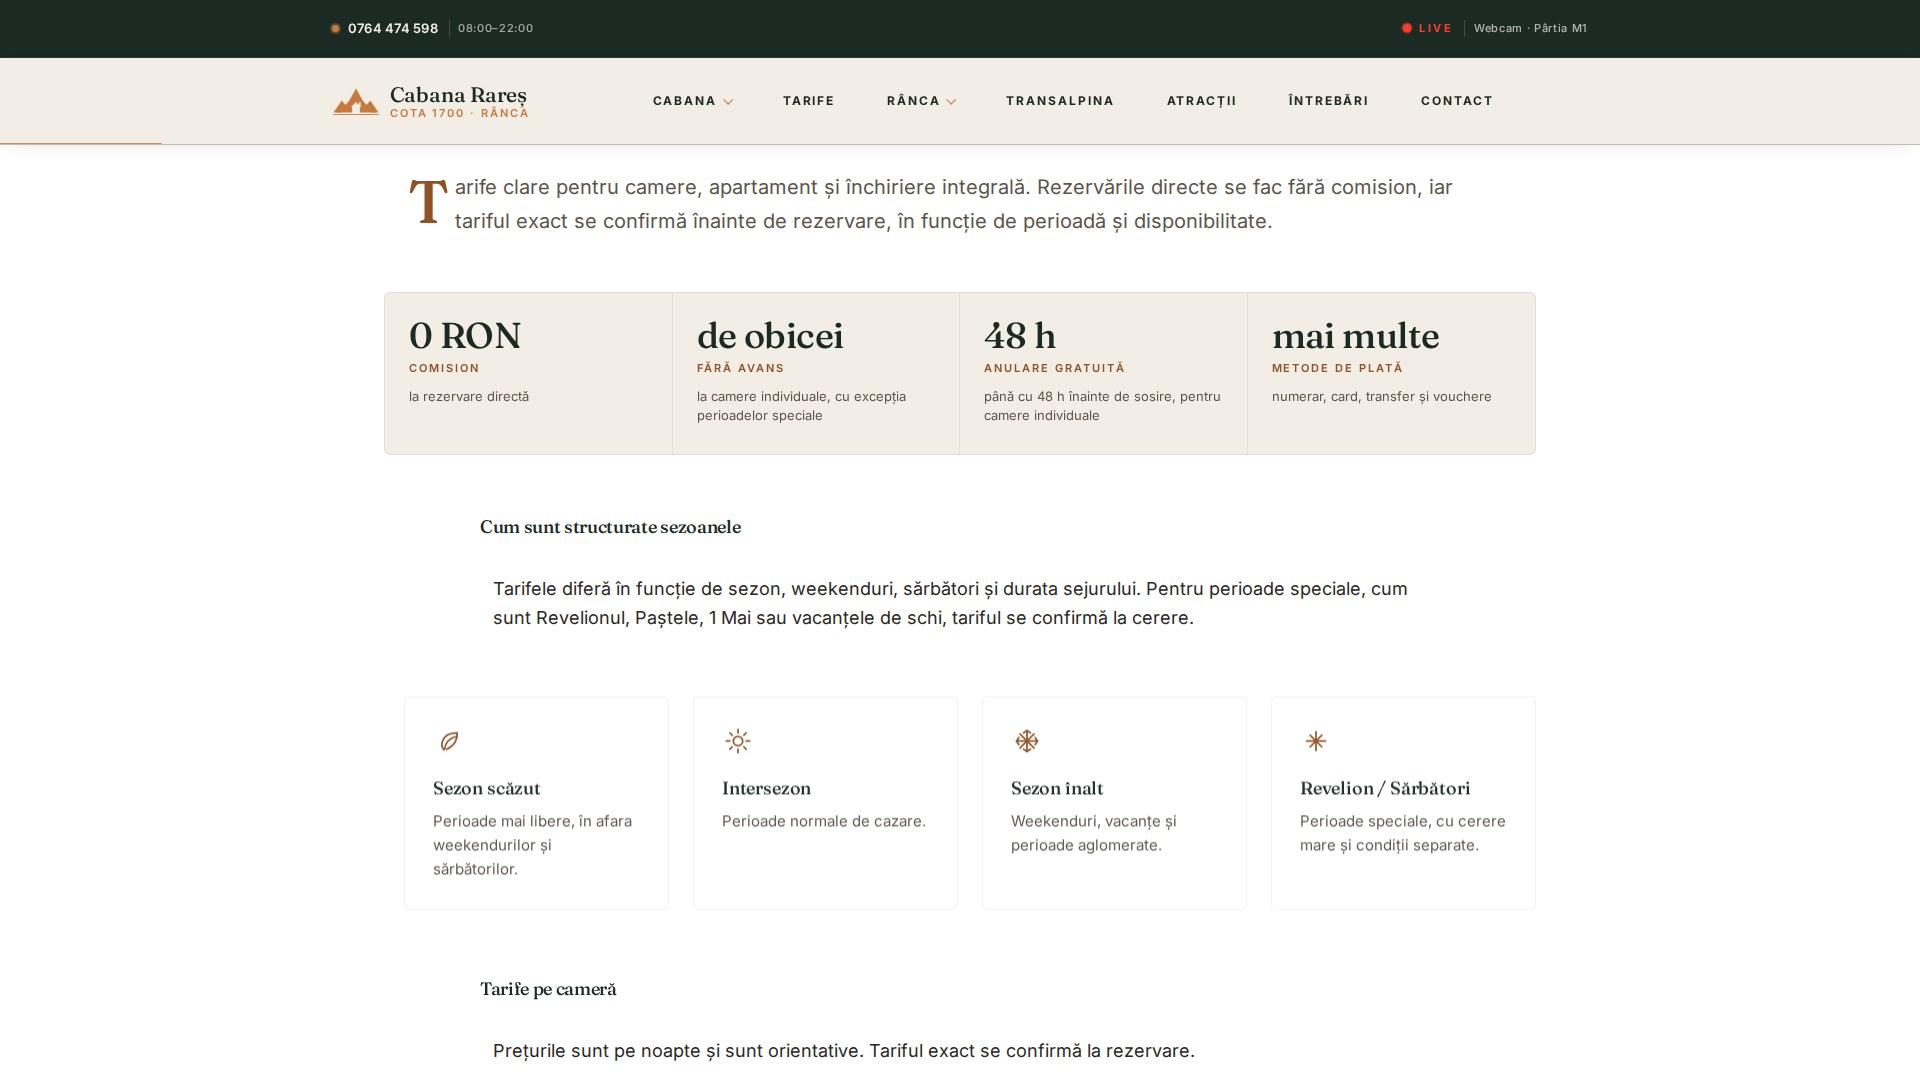Select the Revelion / Sărbători card title

[1385, 788]
